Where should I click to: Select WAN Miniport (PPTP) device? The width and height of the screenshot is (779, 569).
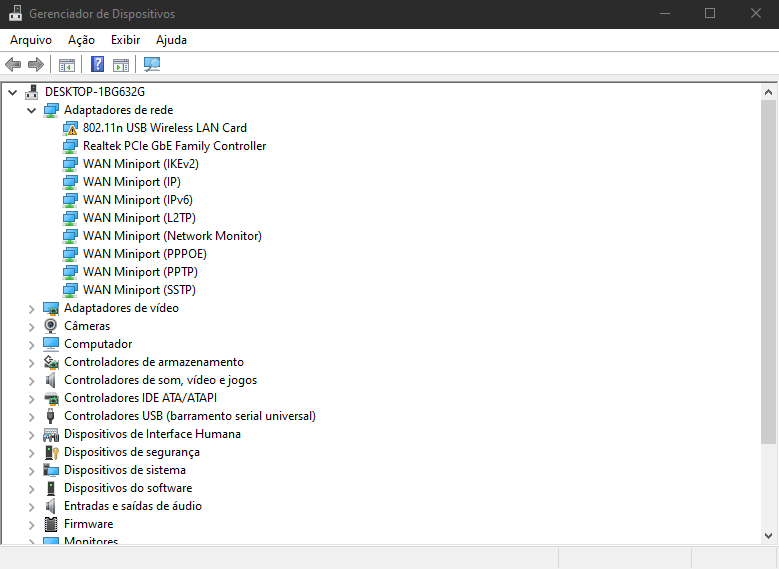(x=140, y=272)
